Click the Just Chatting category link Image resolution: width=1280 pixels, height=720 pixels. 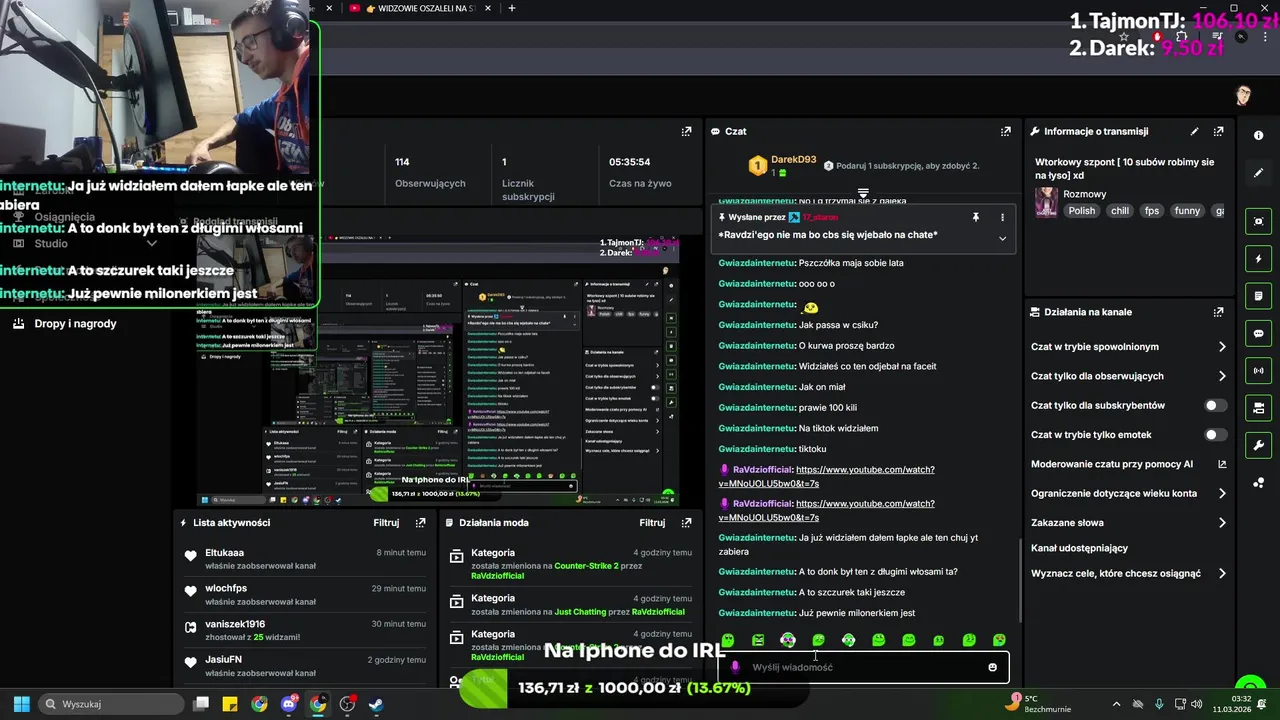coord(580,612)
